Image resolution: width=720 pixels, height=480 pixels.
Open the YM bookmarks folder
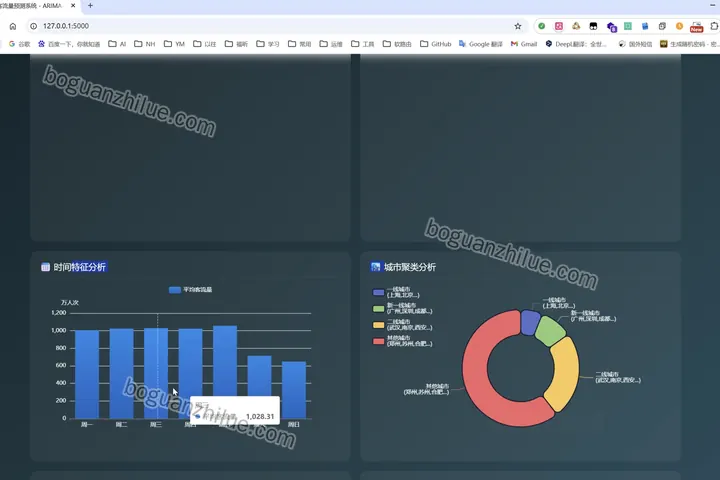(x=174, y=44)
